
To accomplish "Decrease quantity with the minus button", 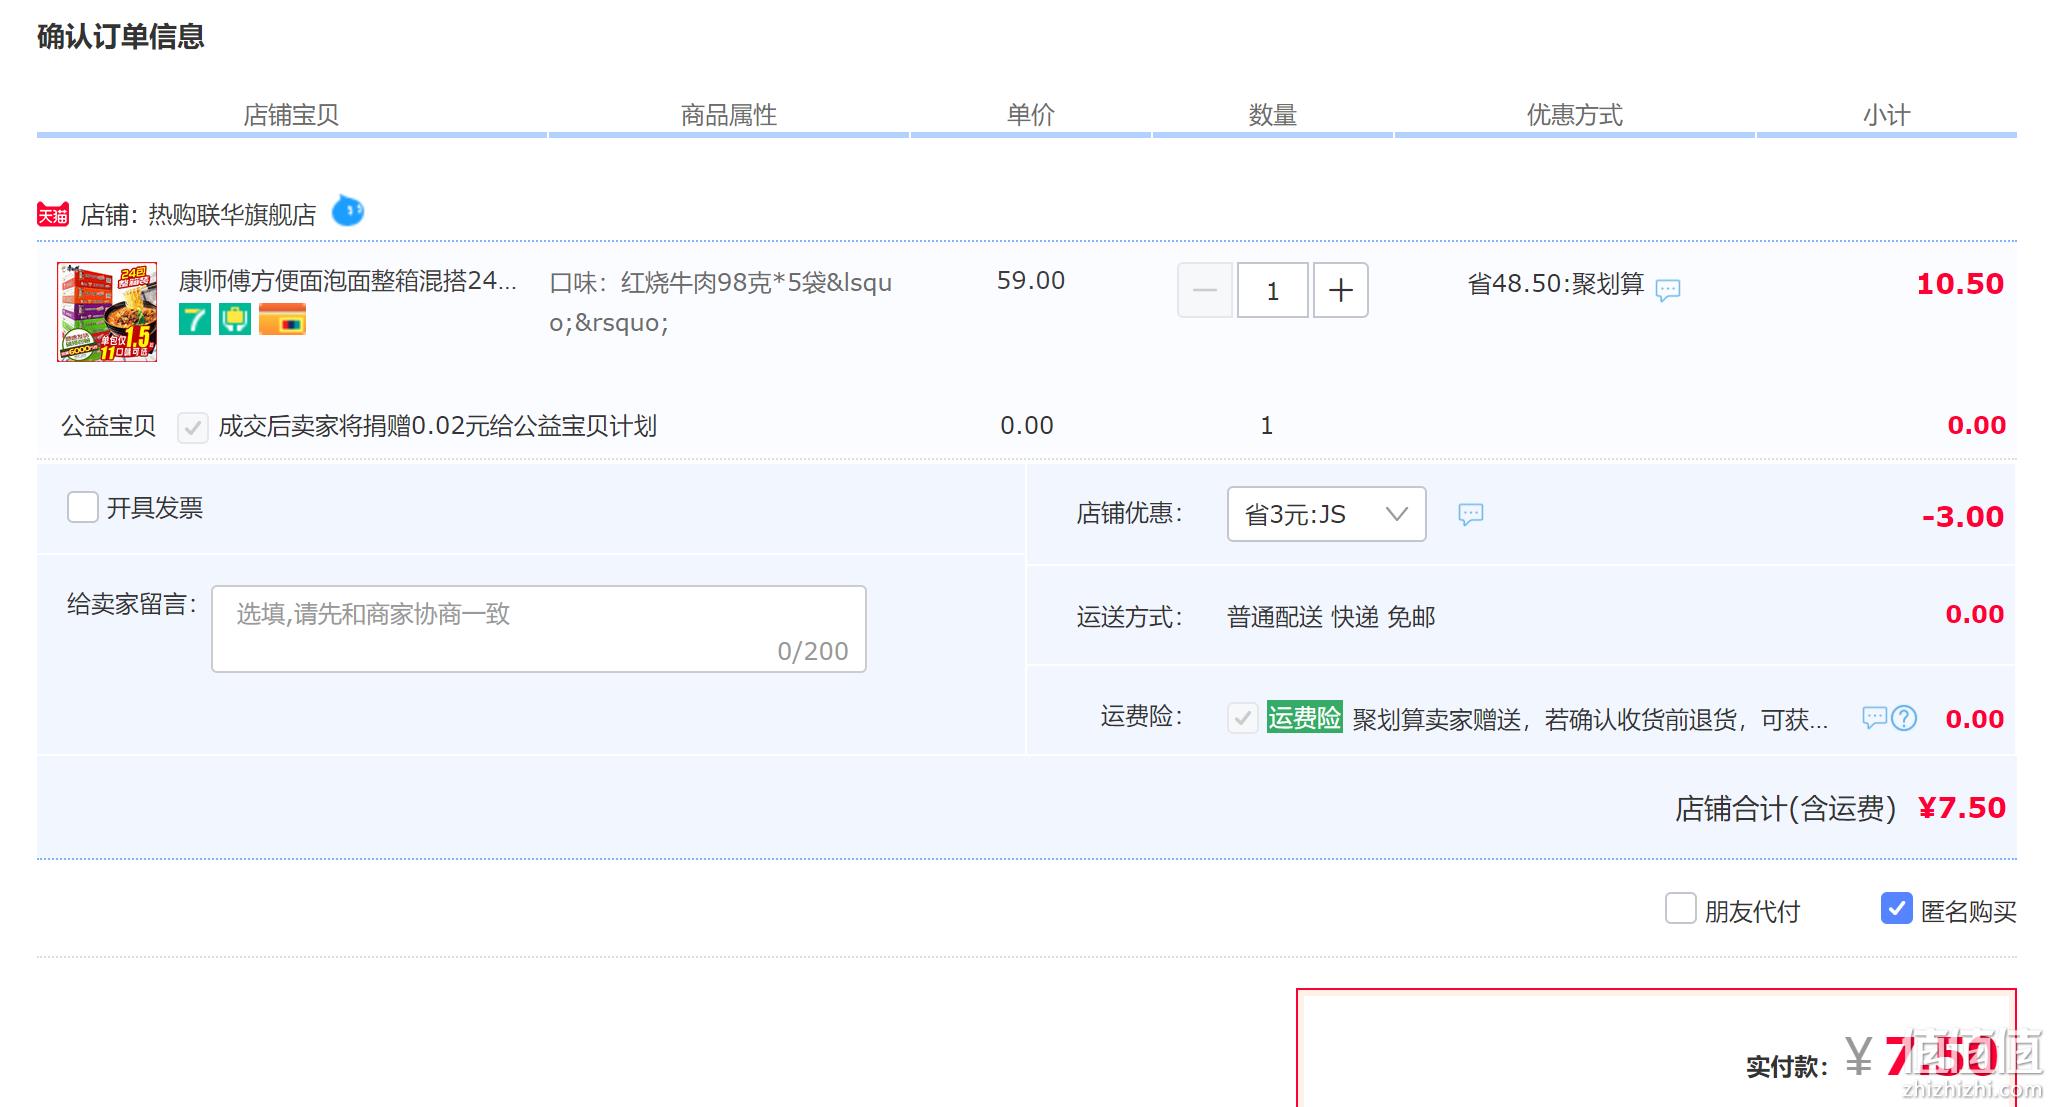I will click(1205, 290).
